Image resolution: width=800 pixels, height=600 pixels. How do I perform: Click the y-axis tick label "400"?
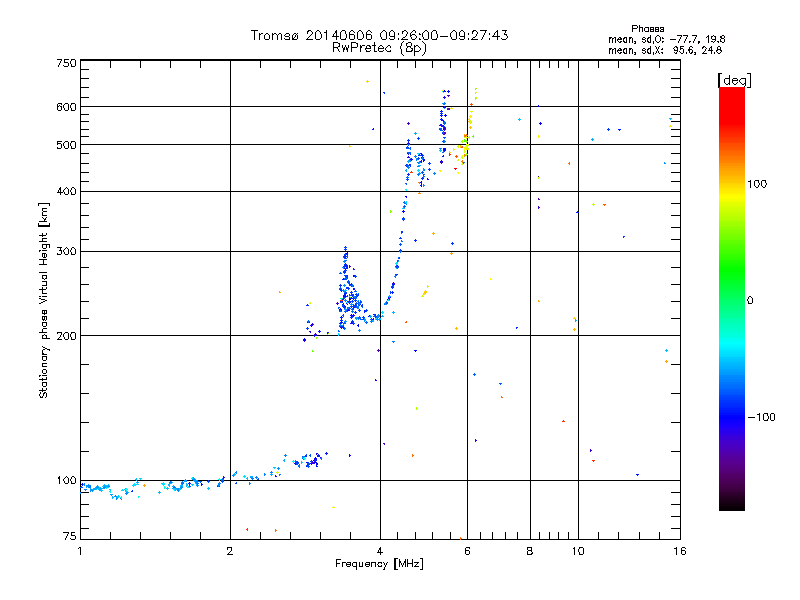click(66, 191)
